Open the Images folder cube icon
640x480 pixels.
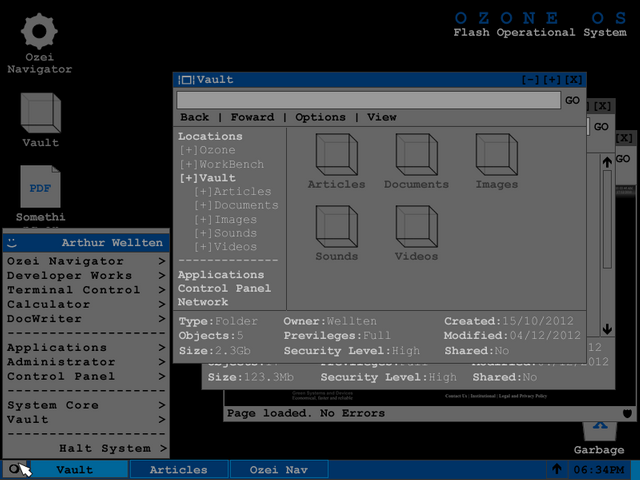(x=497, y=155)
